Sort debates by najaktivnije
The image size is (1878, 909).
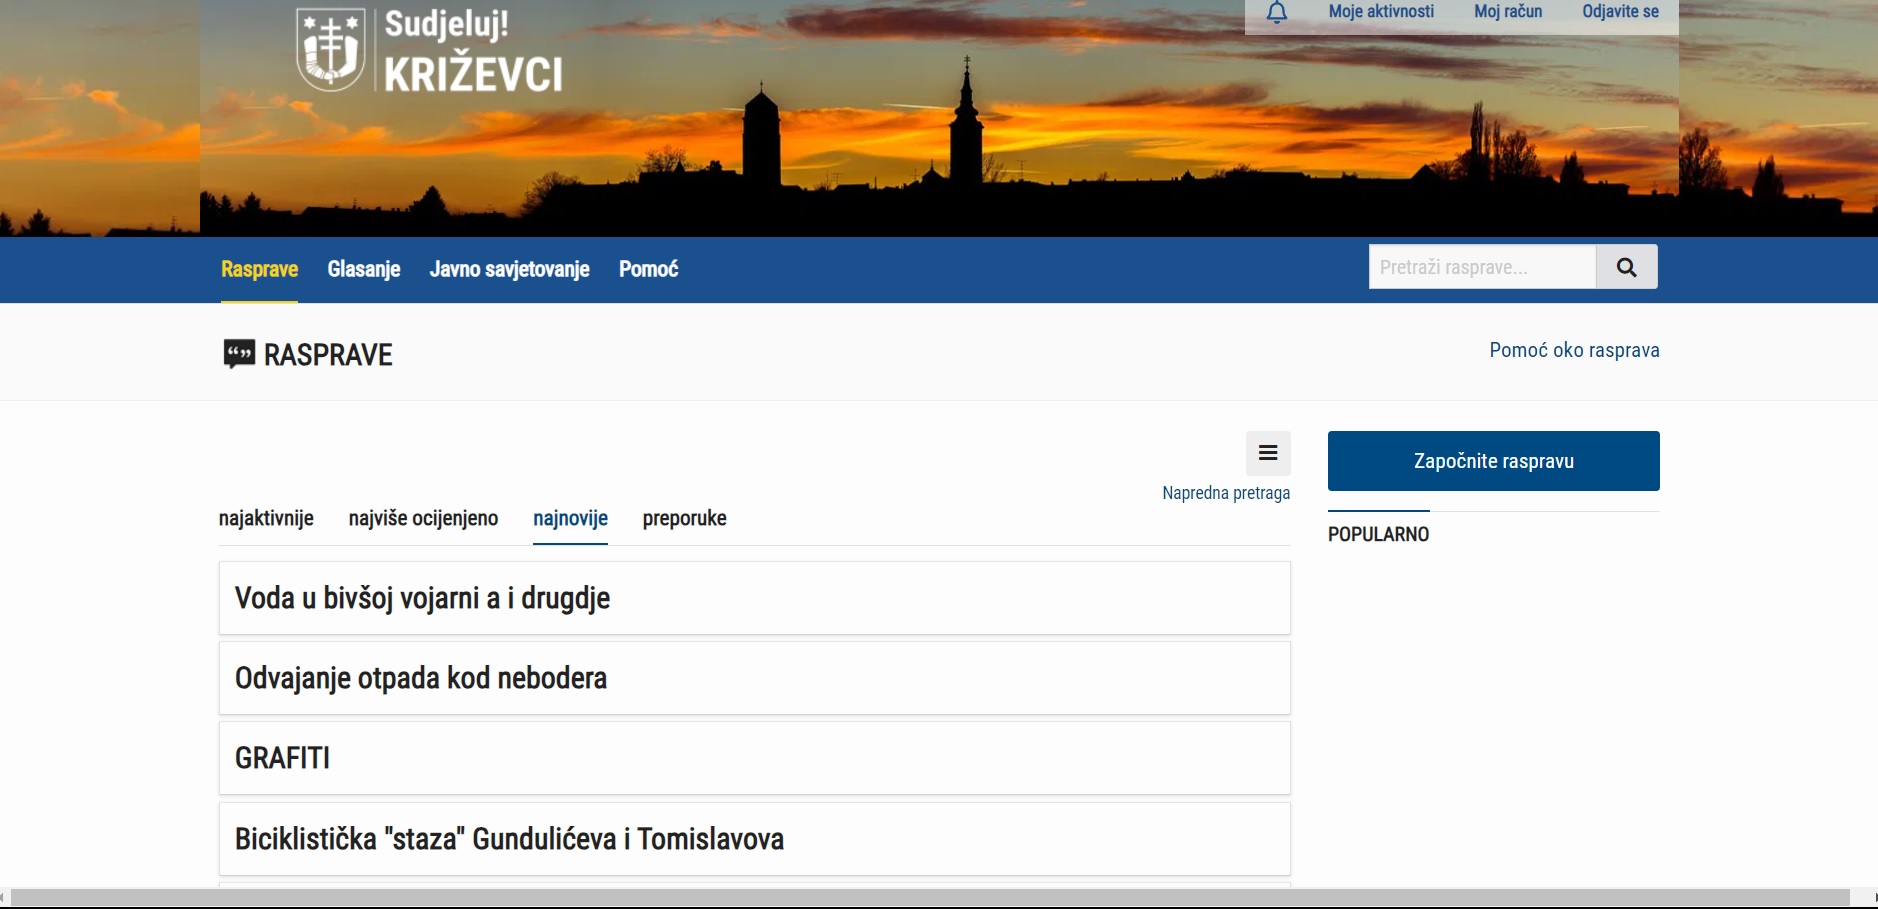(266, 518)
